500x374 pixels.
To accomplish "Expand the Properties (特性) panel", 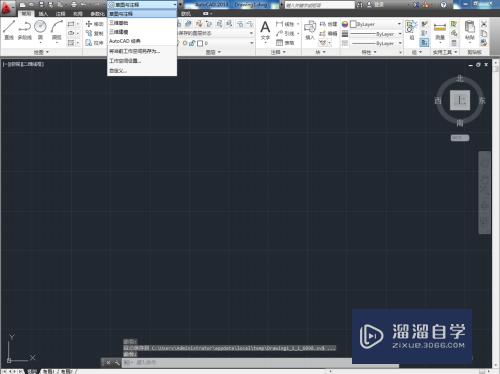I will pyautogui.click(x=369, y=52).
